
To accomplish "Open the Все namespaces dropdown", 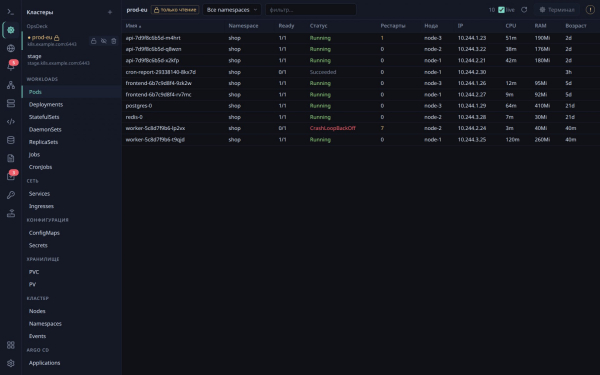I will click(x=232, y=10).
